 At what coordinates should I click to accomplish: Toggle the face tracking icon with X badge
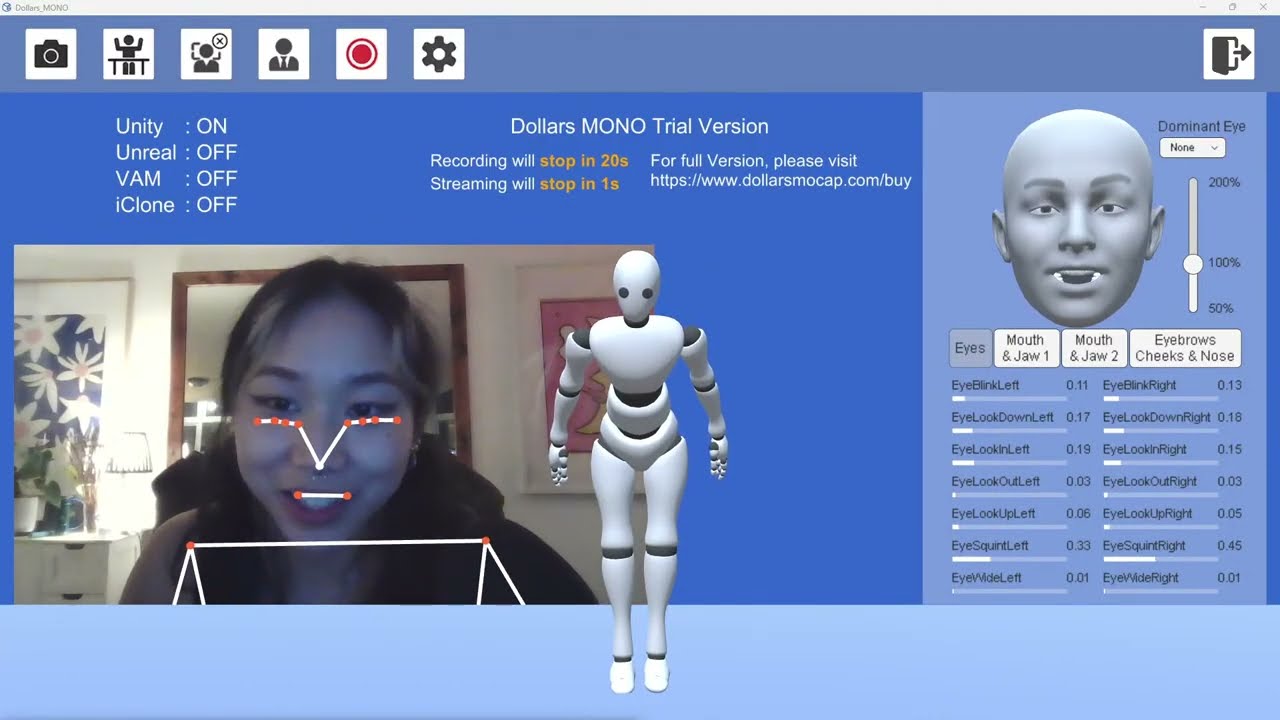click(206, 54)
